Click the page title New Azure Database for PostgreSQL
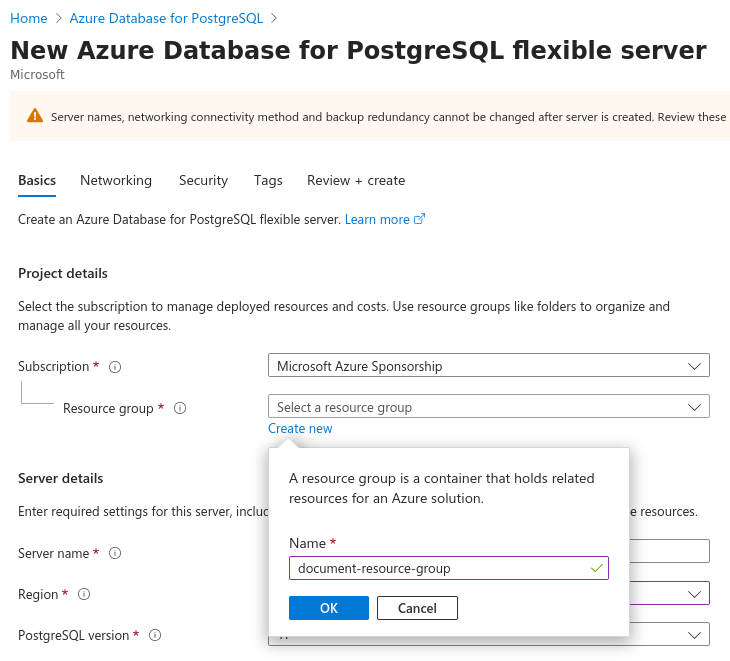The image size is (730, 661). 358,50
